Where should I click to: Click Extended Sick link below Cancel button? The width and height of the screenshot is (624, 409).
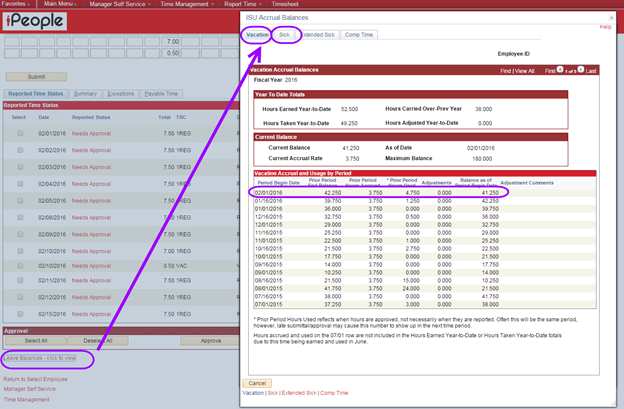299,393
